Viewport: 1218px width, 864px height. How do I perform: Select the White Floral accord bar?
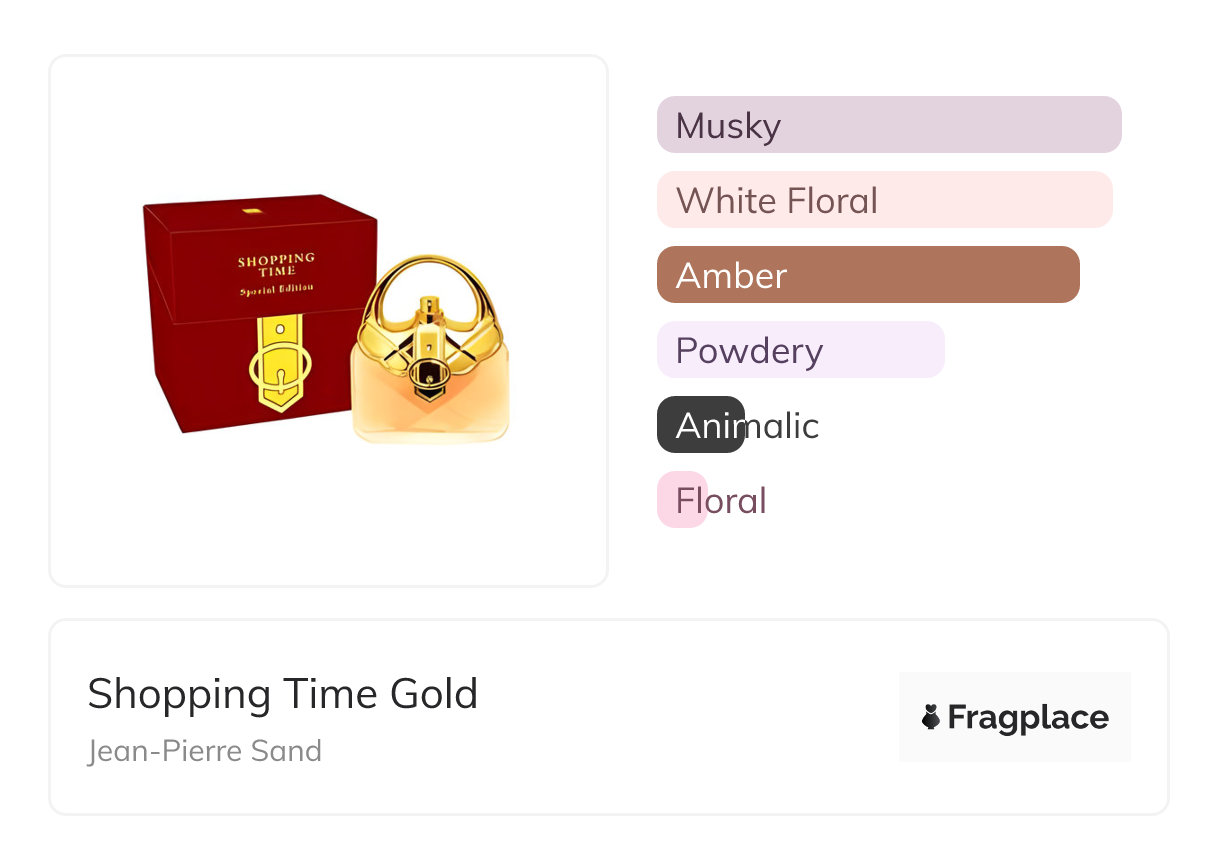(x=884, y=200)
